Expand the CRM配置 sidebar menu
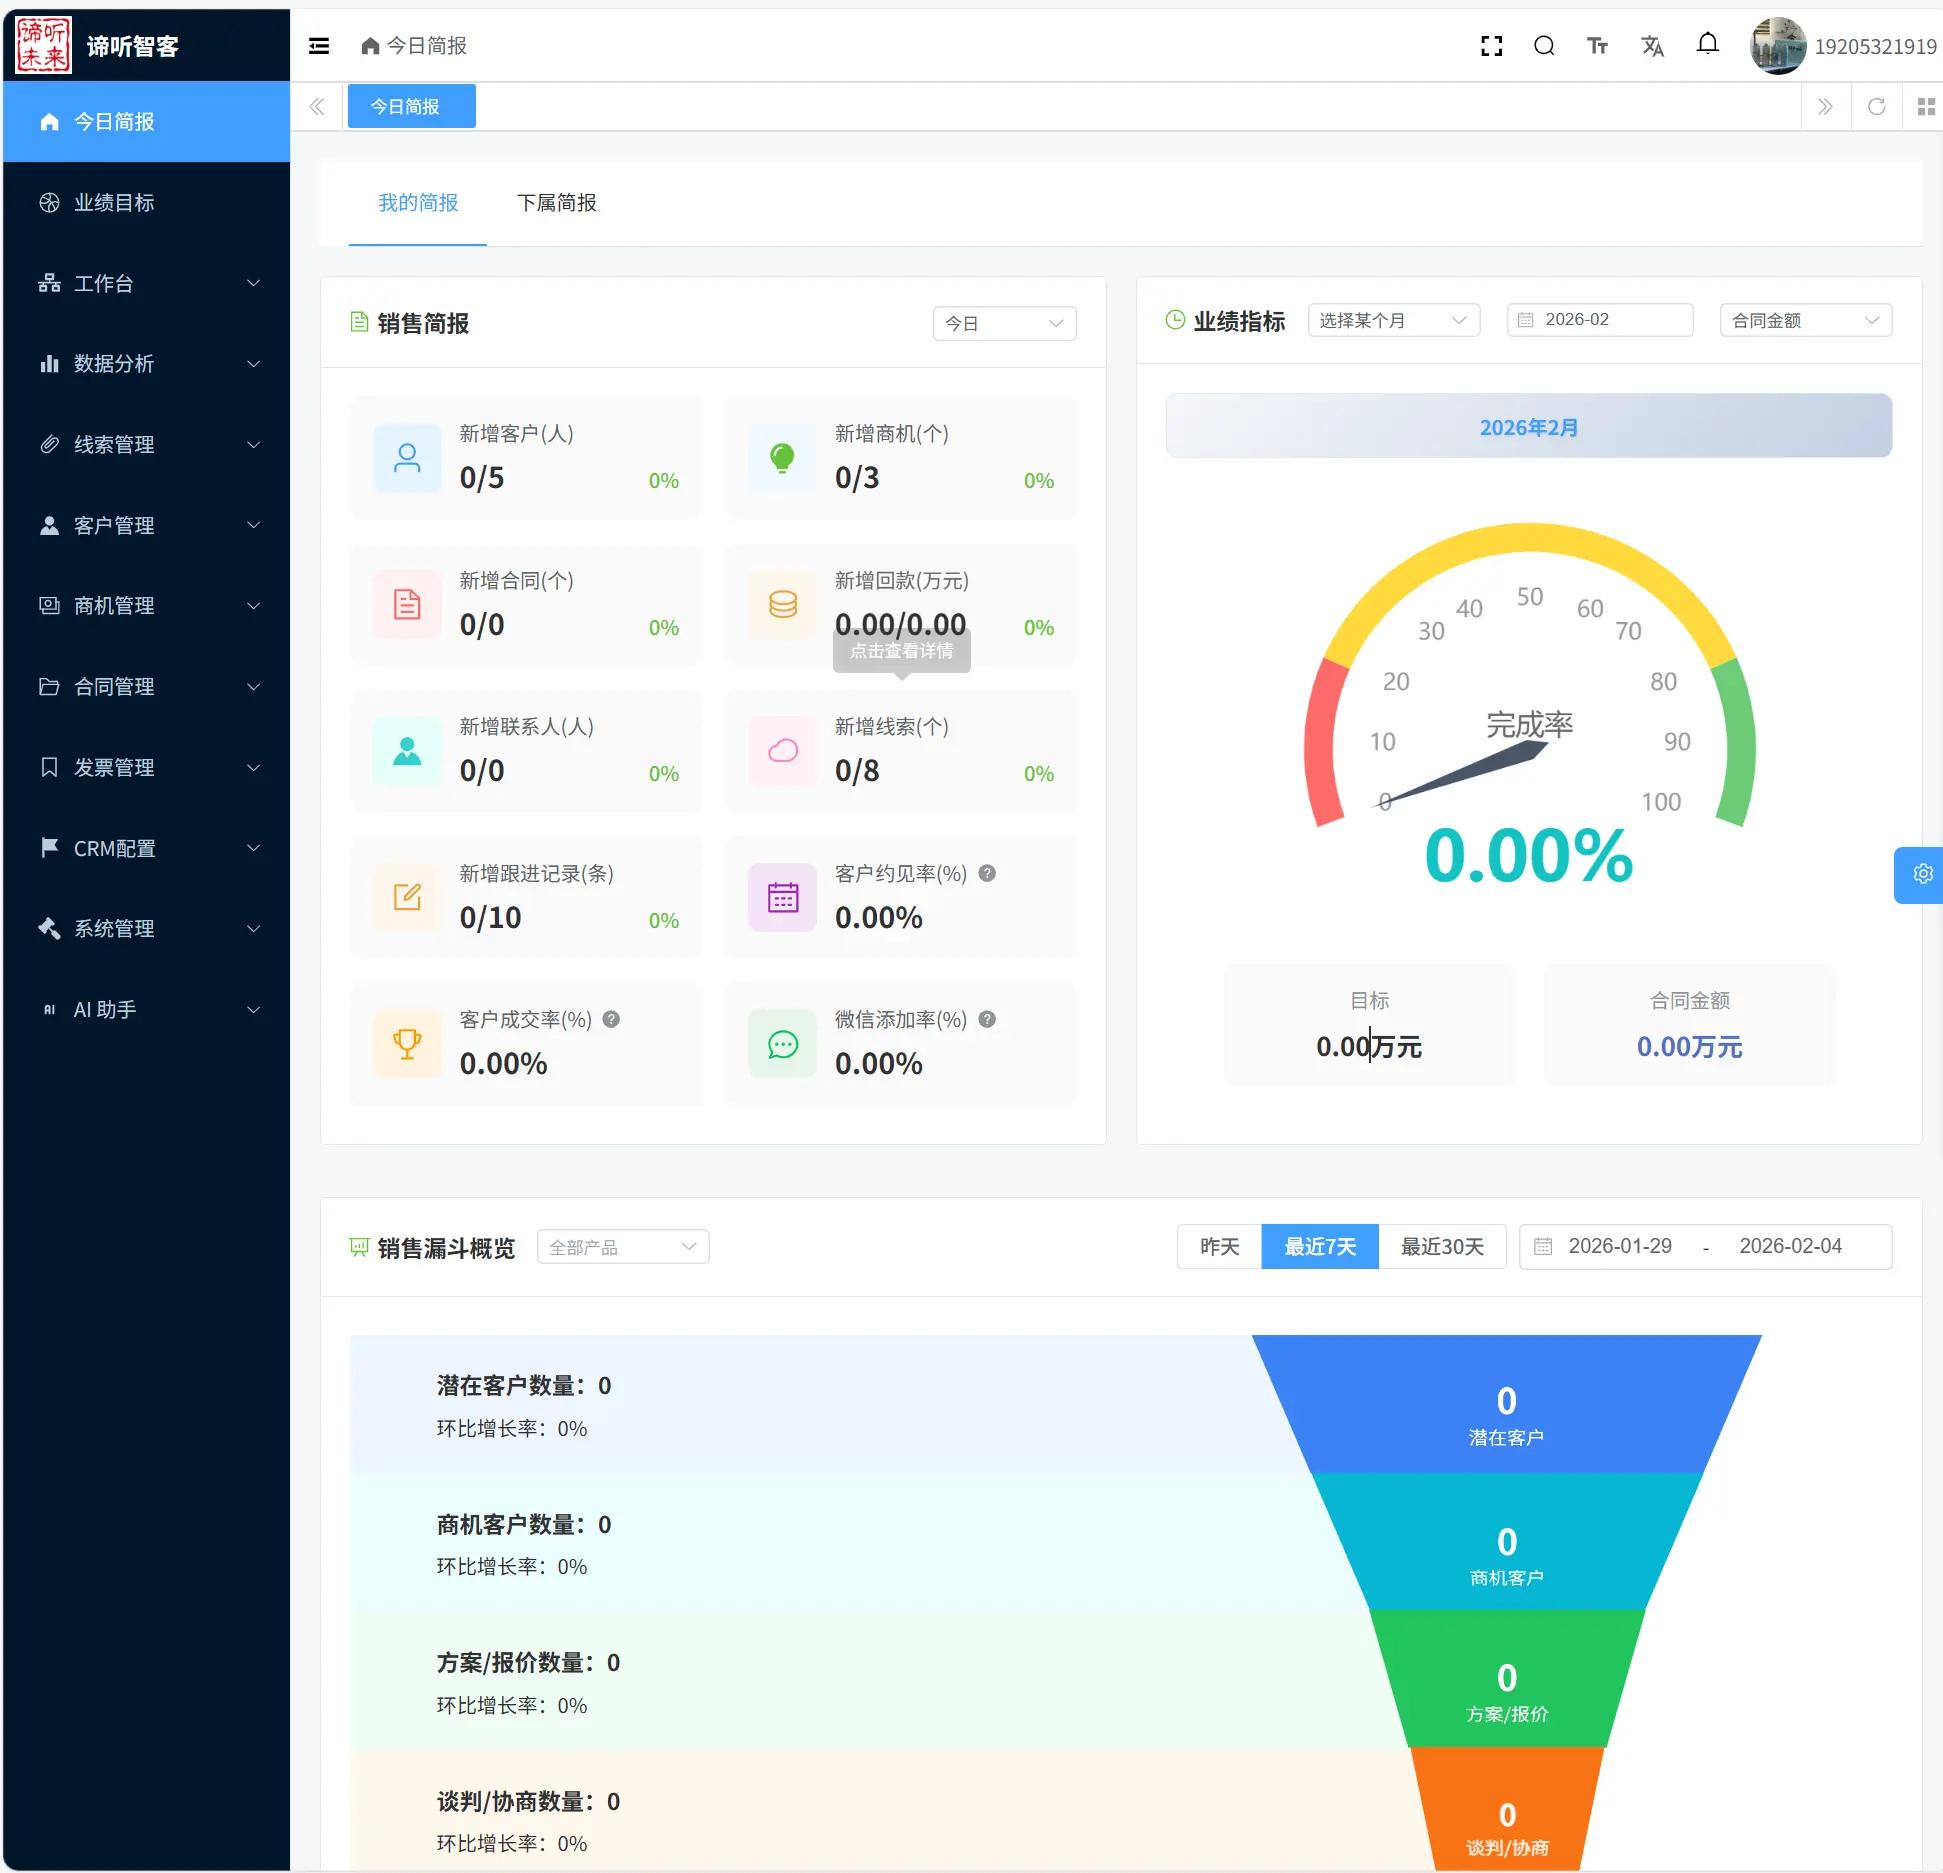Screen dimensions: 1943x1873 pos(147,849)
